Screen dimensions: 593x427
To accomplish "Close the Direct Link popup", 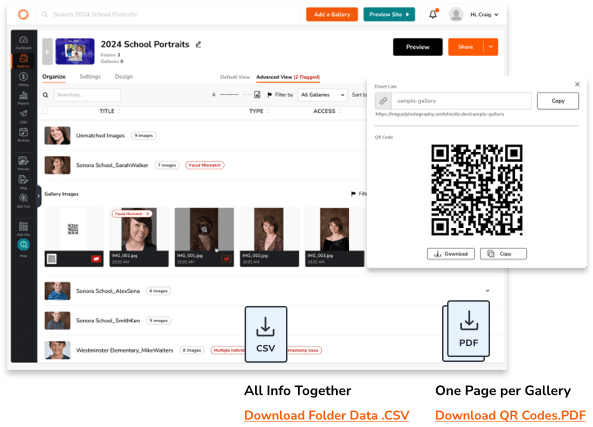I will point(577,84).
